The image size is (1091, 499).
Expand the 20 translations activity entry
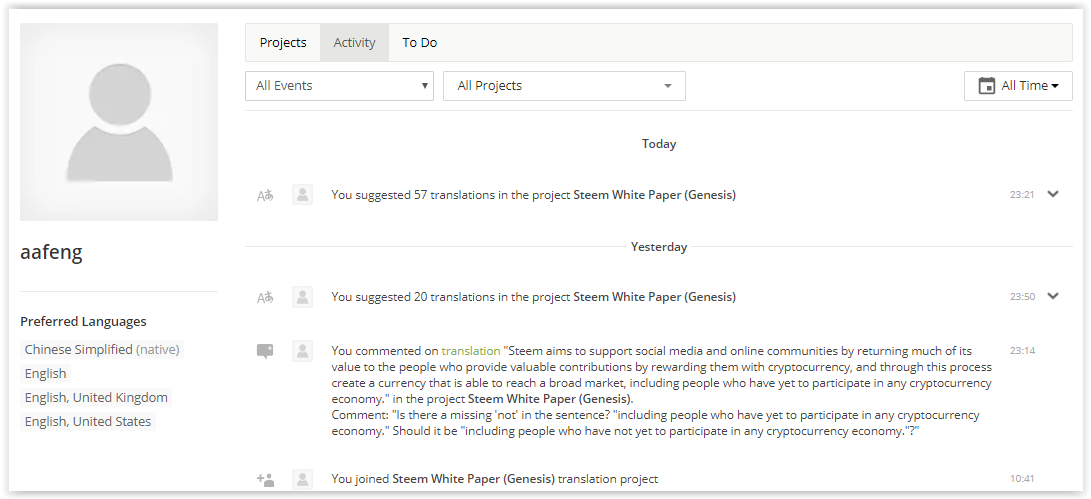click(x=1053, y=296)
